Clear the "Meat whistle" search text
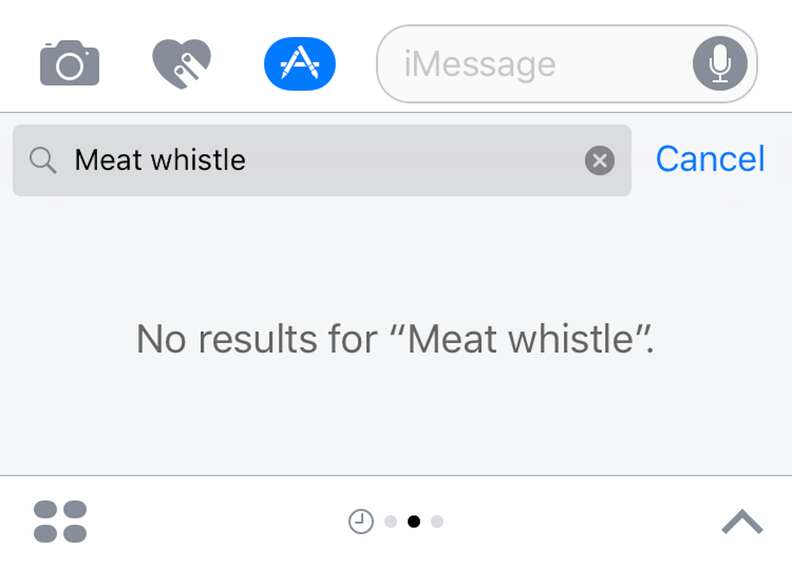Image resolution: width=792 pixels, height=568 pixels. [x=599, y=160]
